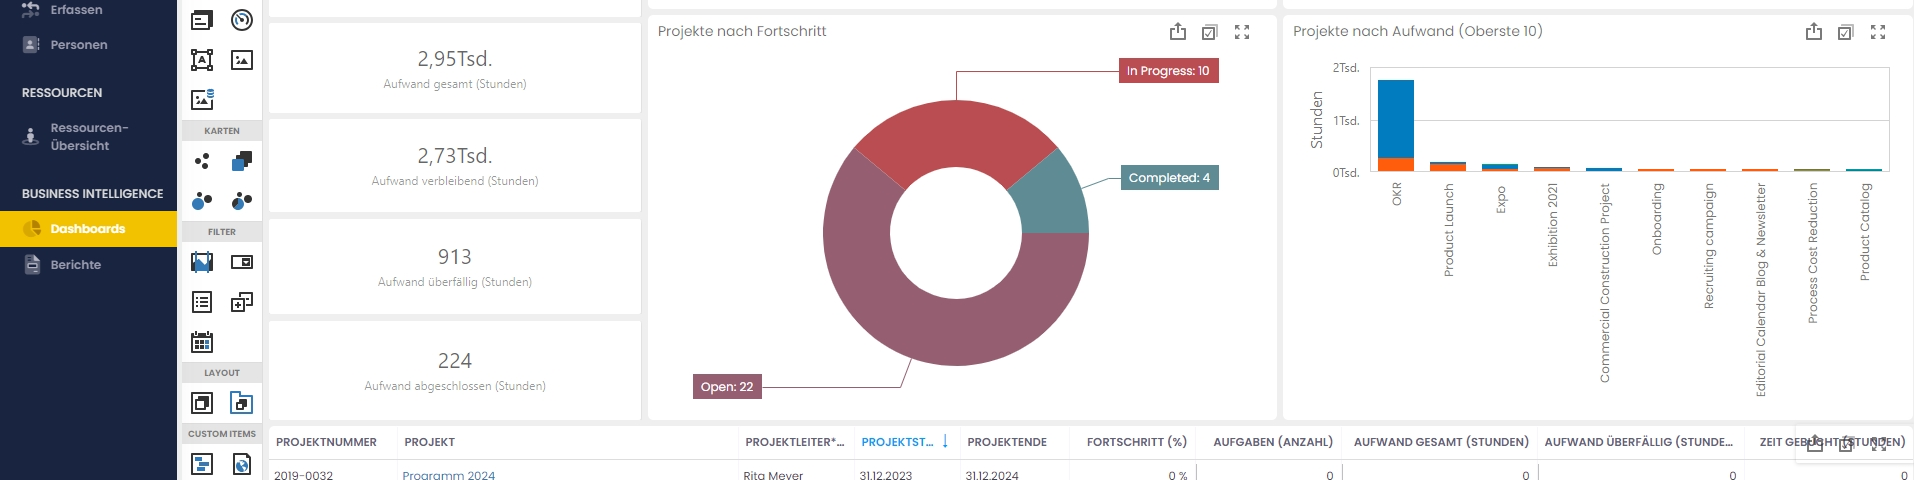
Task: Add a Combo Box filter item
Action: 242,262
